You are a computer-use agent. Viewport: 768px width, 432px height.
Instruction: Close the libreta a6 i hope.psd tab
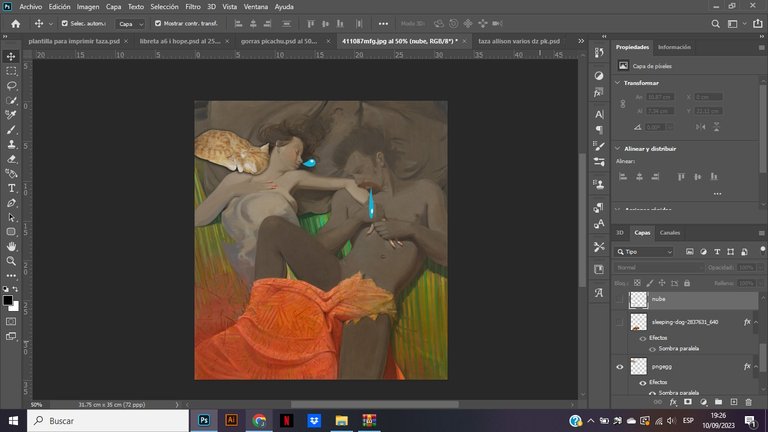(227, 41)
